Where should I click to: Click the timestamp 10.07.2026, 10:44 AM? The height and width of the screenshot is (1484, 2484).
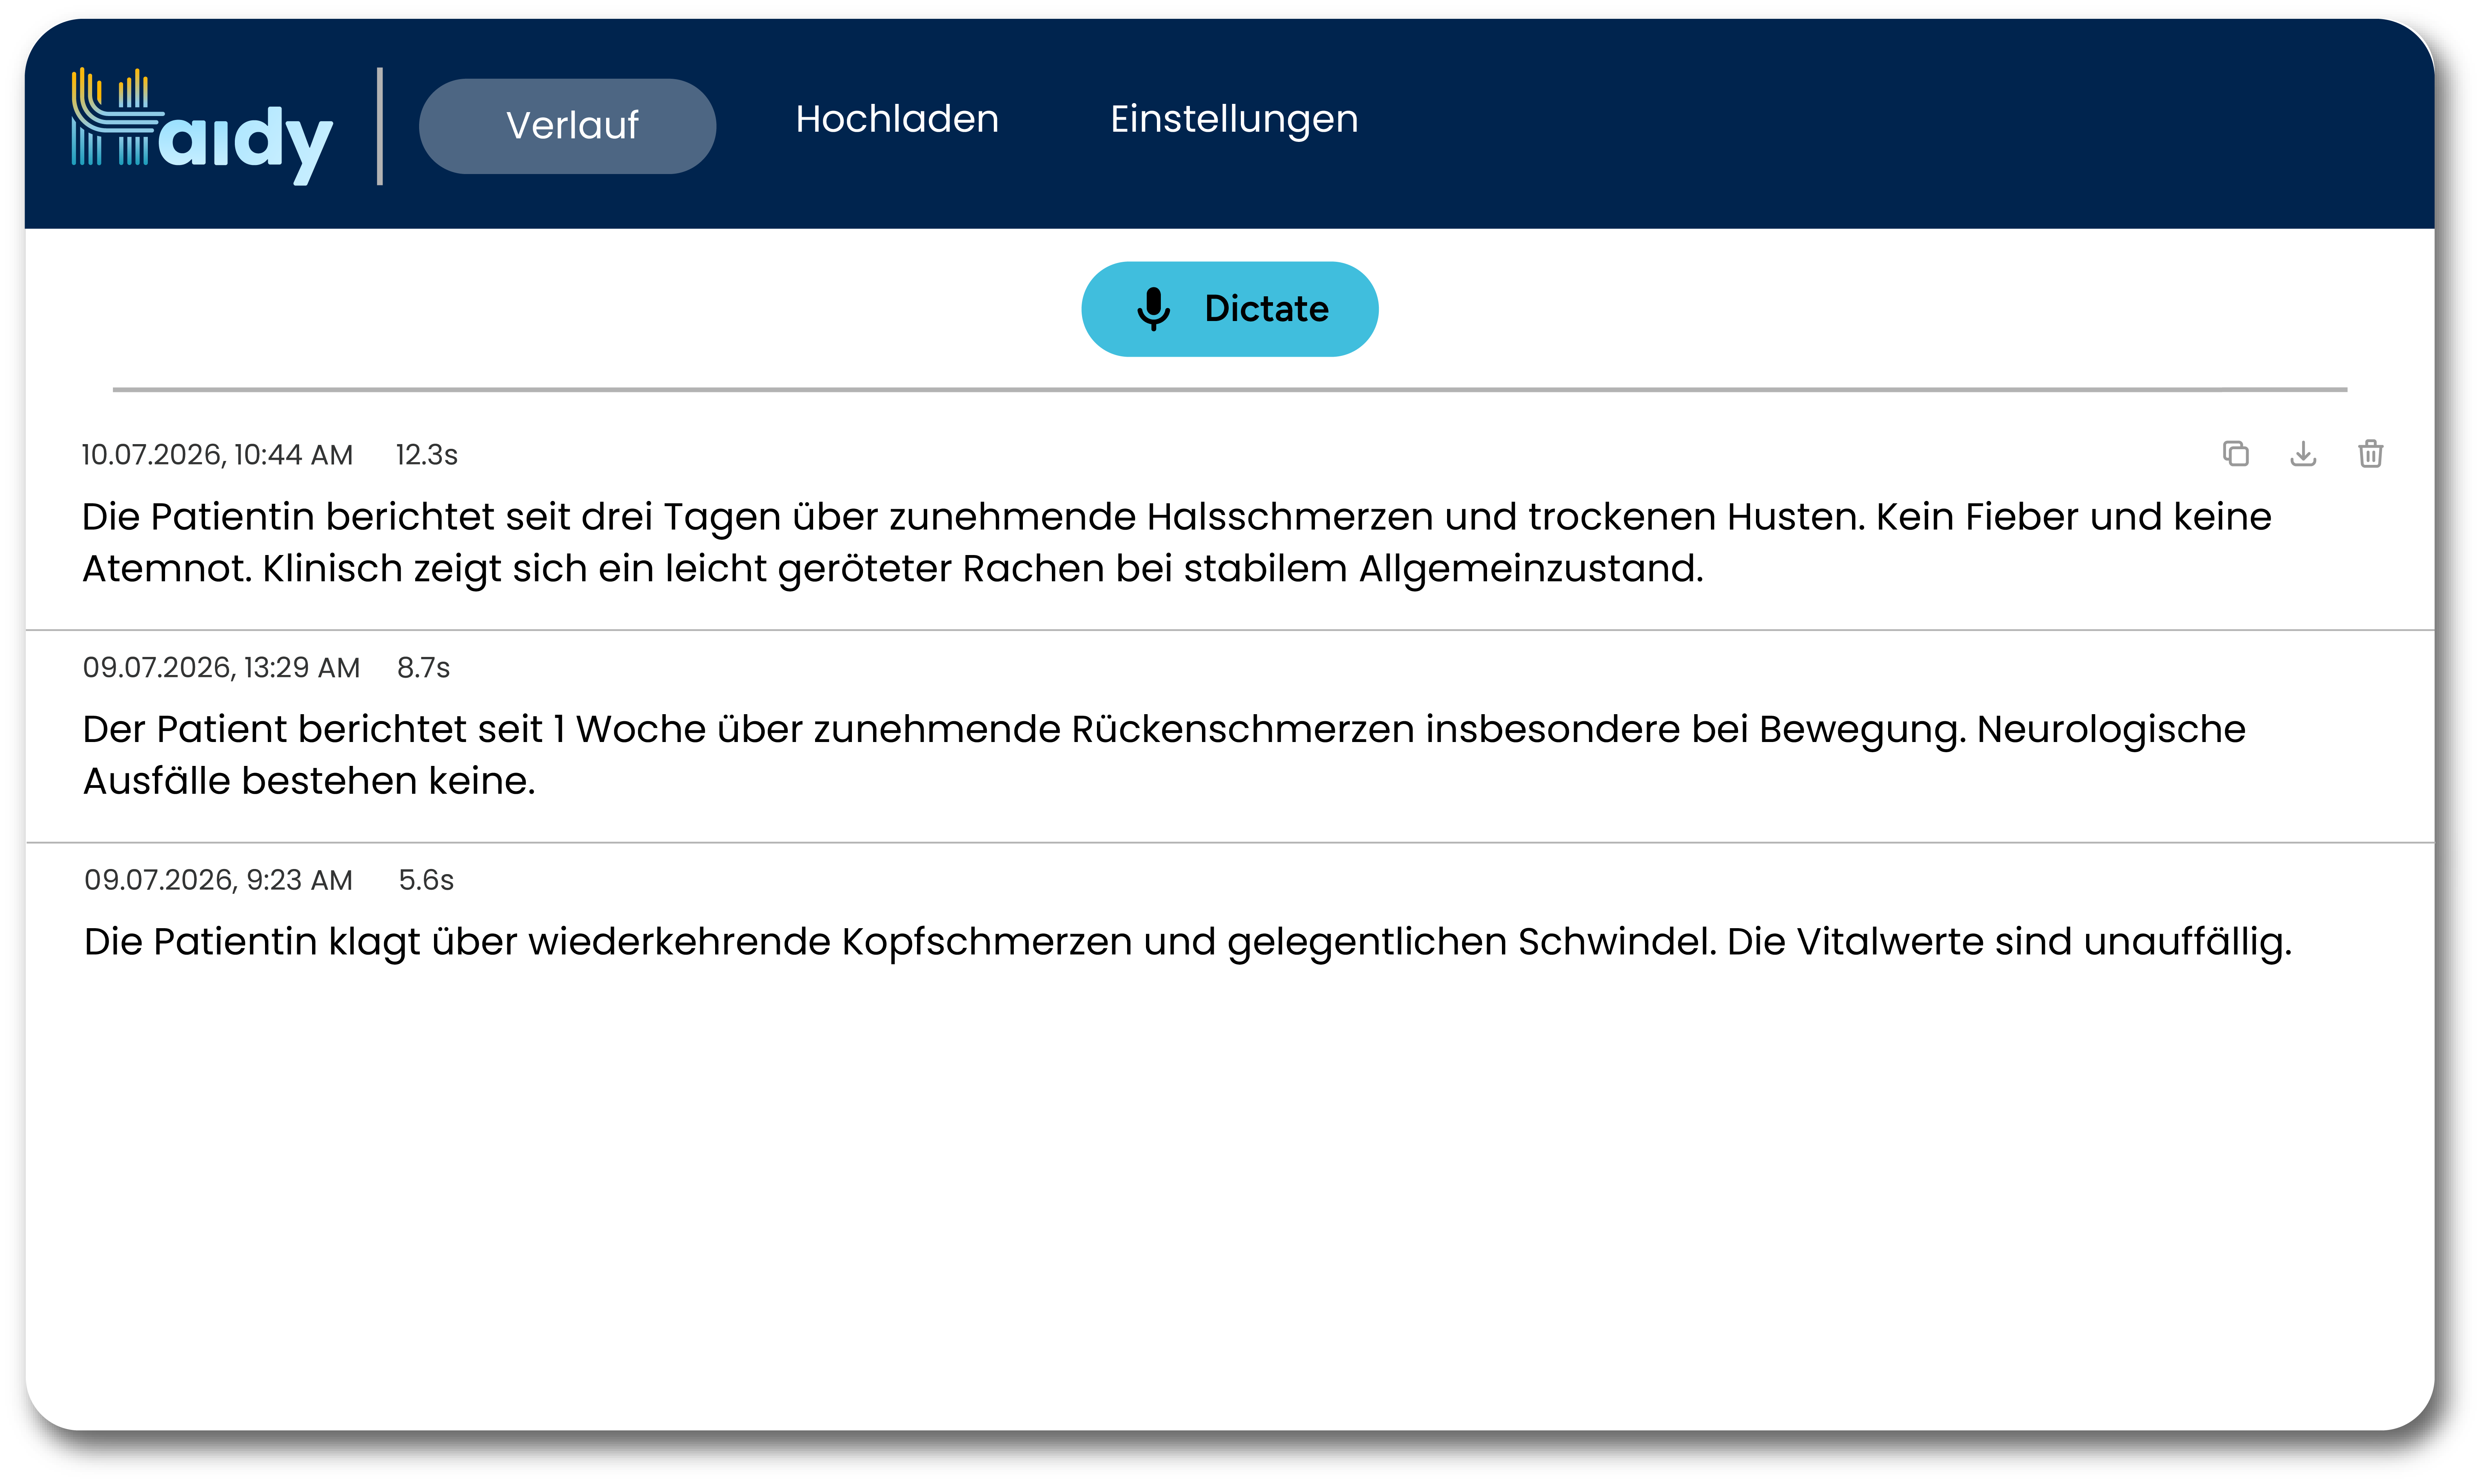click(x=217, y=455)
